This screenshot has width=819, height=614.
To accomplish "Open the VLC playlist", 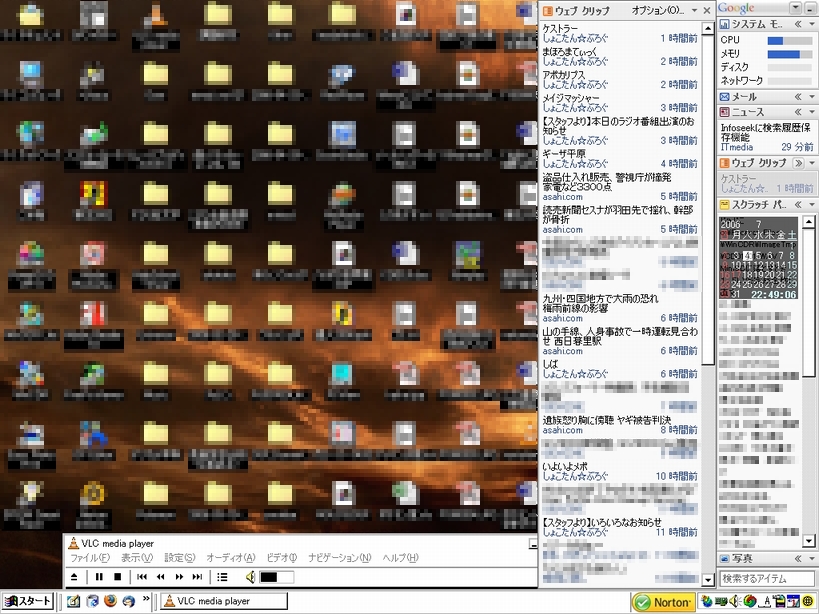I will pos(222,577).
